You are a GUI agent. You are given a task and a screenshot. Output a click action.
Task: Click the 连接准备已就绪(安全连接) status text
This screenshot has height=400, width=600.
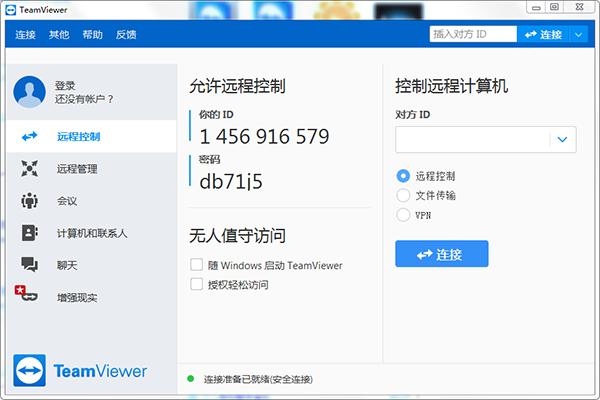(x=258, y=379)
